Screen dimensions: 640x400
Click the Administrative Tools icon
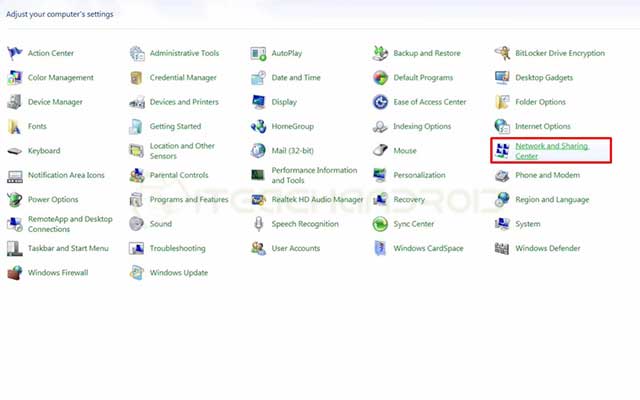(137, 53)
